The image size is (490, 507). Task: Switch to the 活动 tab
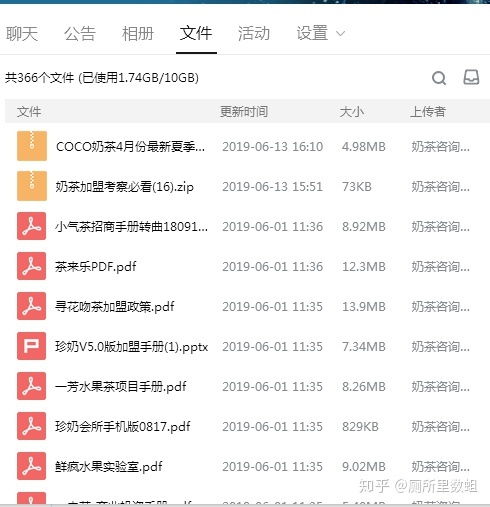pos(254,33)
